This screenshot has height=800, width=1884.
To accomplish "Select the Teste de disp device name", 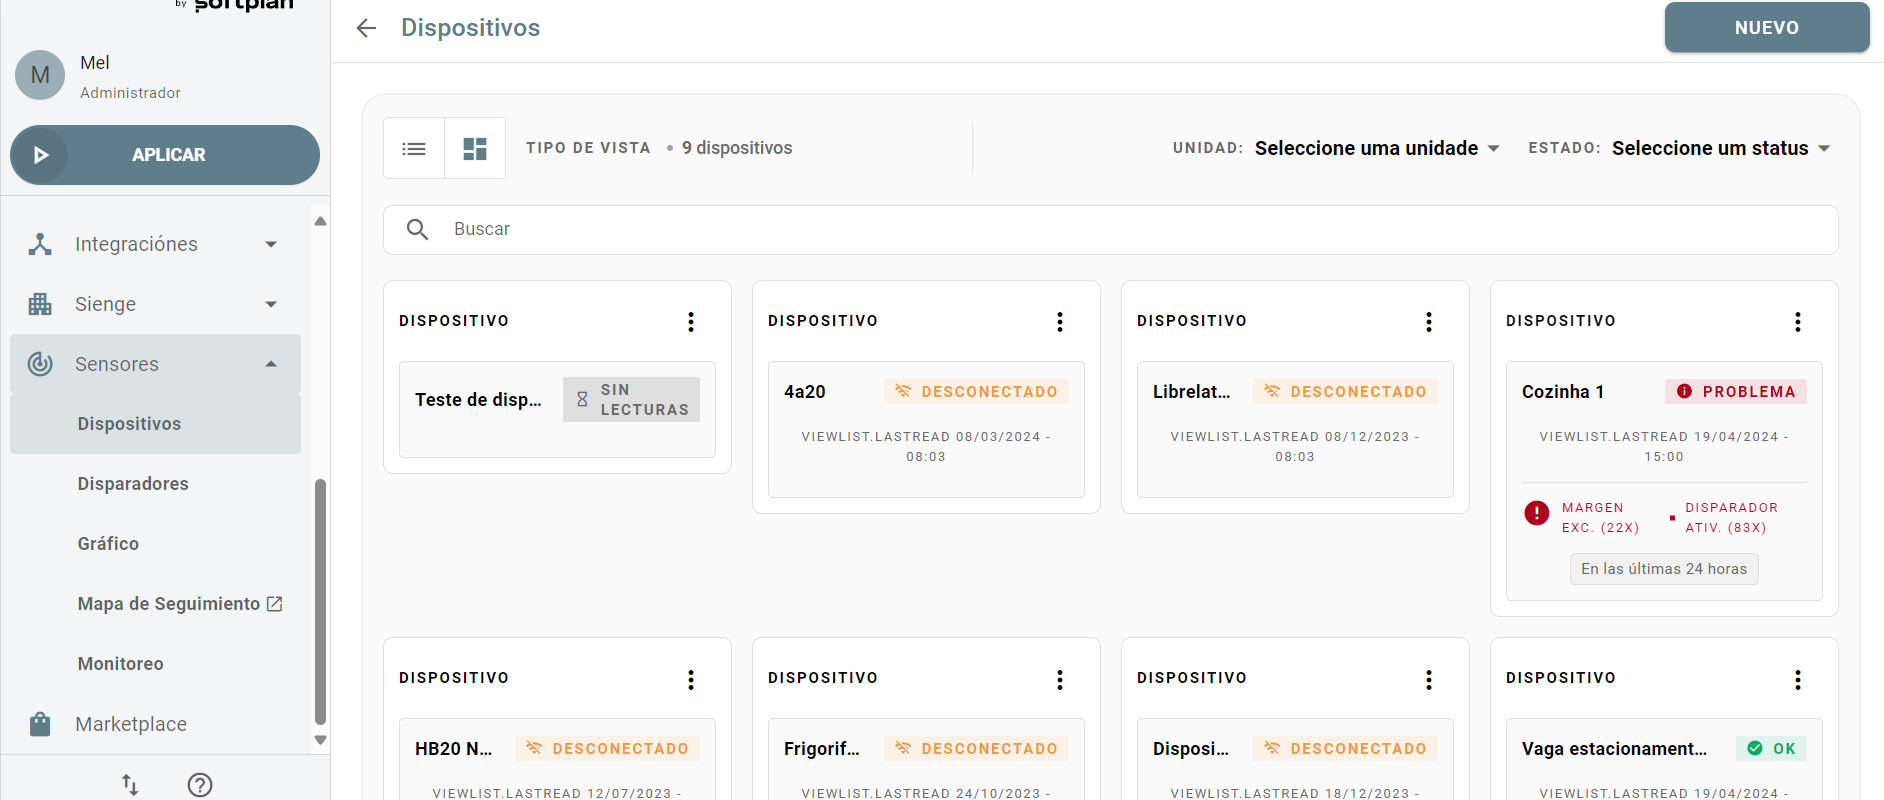I will 478,400.
